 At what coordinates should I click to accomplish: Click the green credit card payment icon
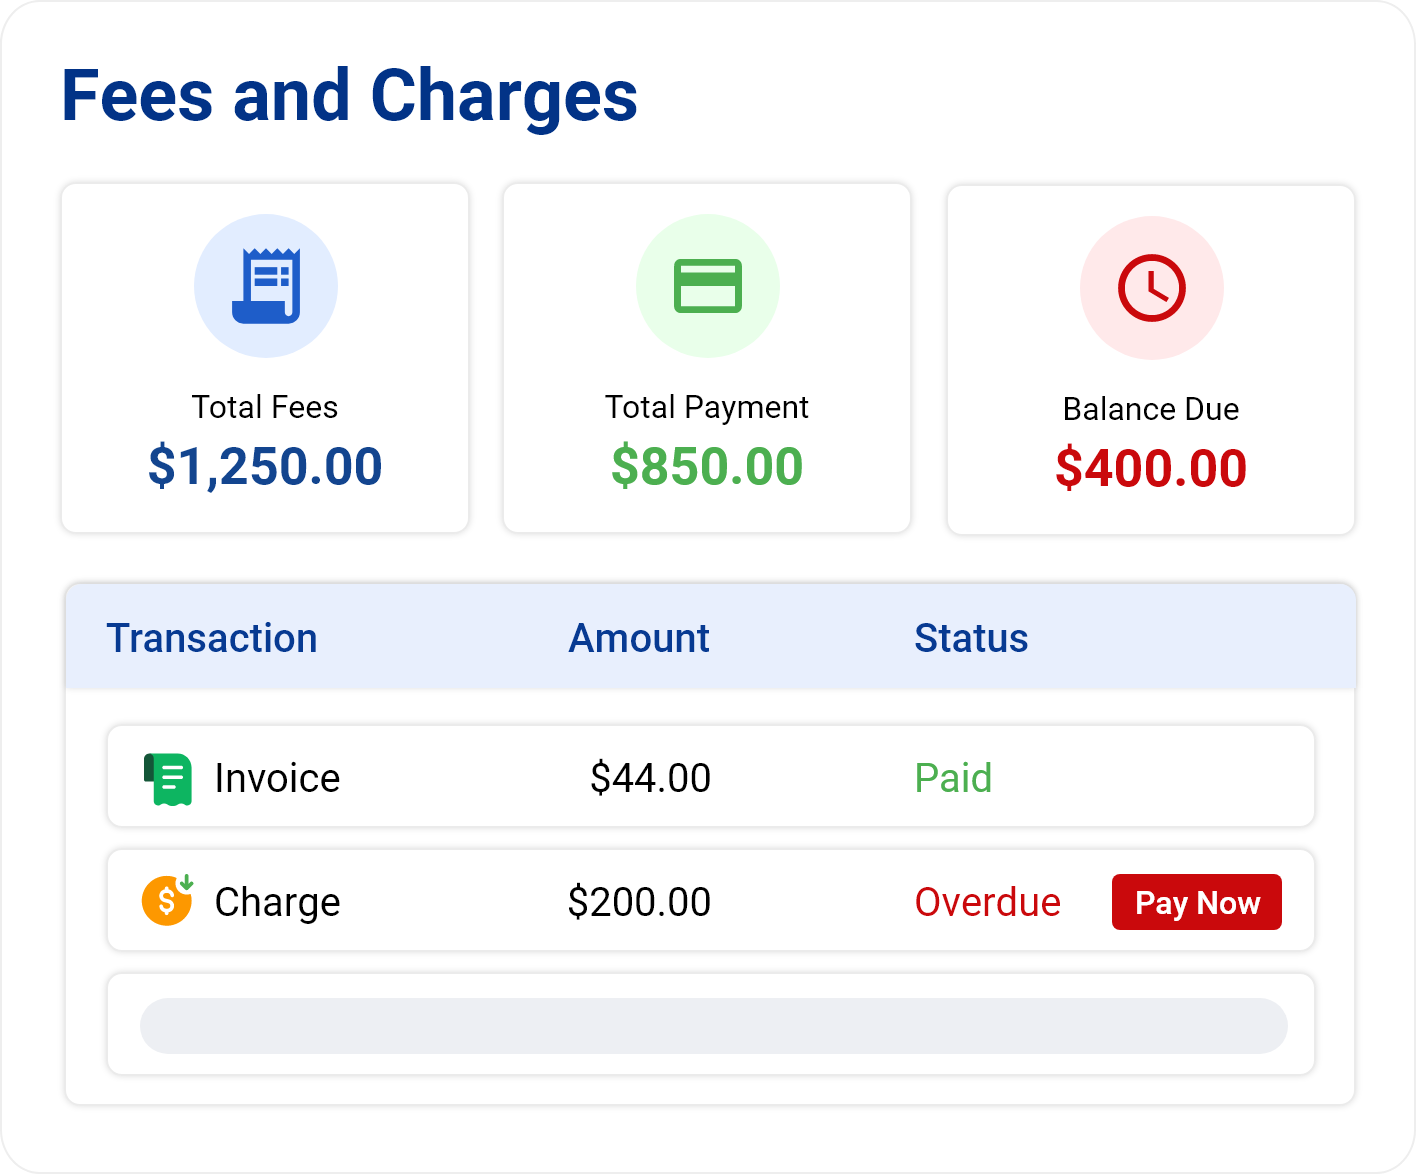[x=708, y=286]
